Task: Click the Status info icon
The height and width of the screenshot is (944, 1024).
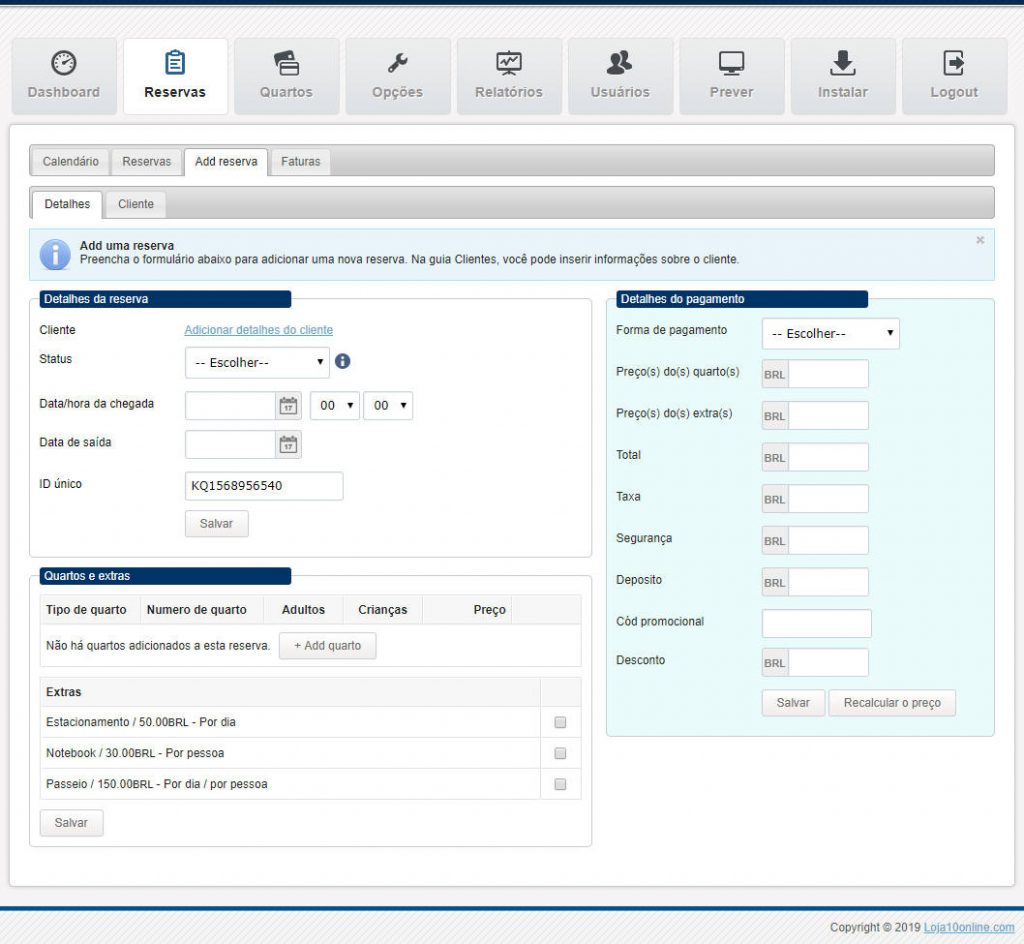Action: (343, 361)
